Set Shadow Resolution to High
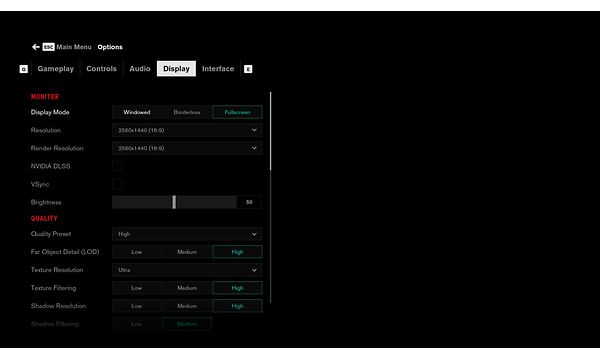Screen dimensions: 600x360 (x=237, y=306)
